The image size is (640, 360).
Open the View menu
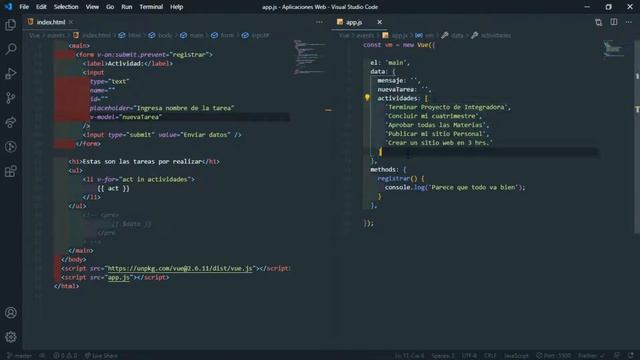point(92,7)
